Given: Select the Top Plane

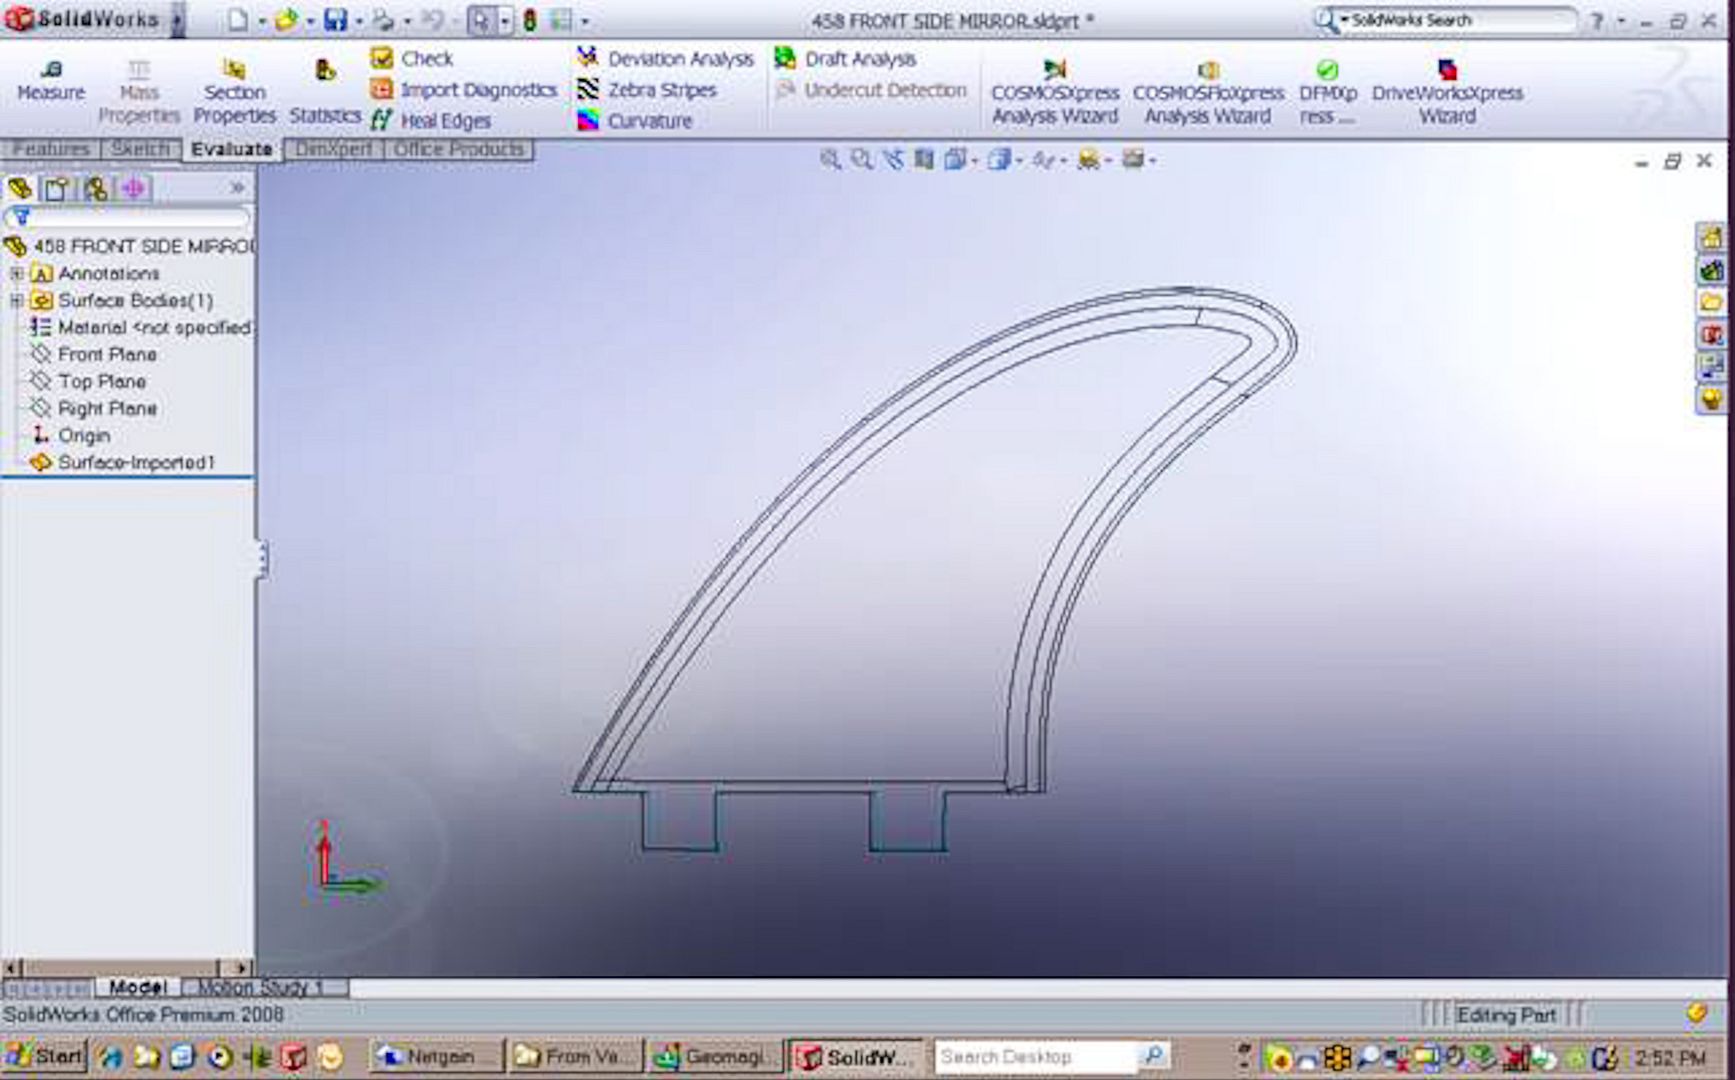Looking at the screenshot, I should pyautogui.click(x=89, y=381).
